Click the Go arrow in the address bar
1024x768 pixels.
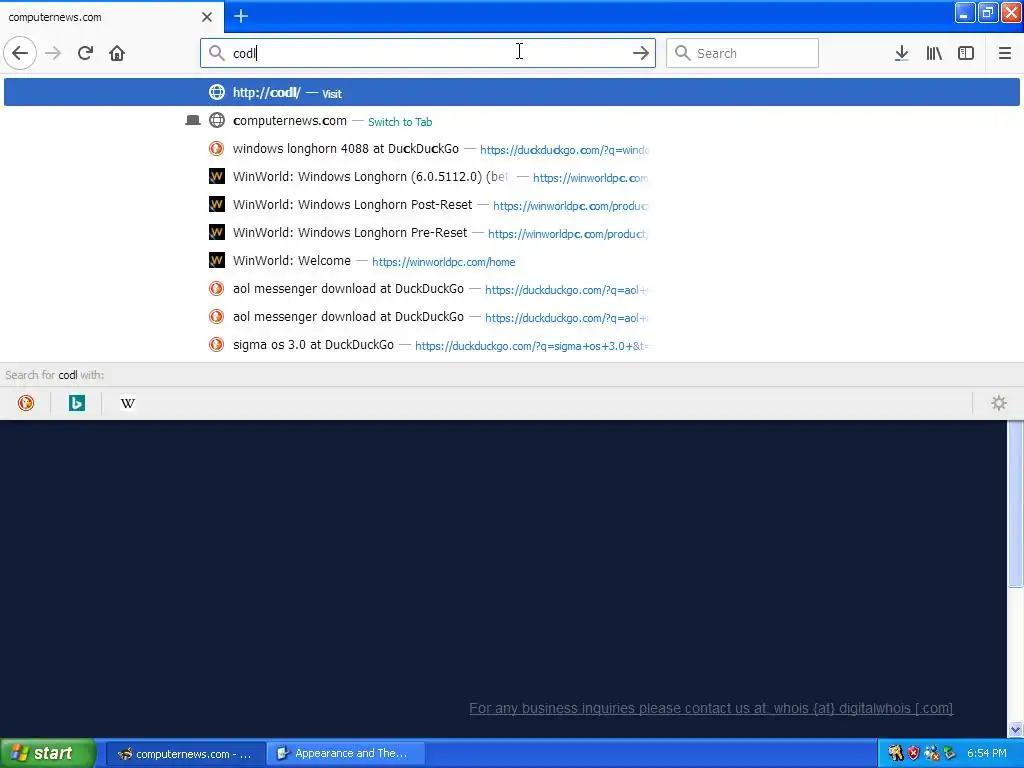pyautogui.click(x=641, y=53)
